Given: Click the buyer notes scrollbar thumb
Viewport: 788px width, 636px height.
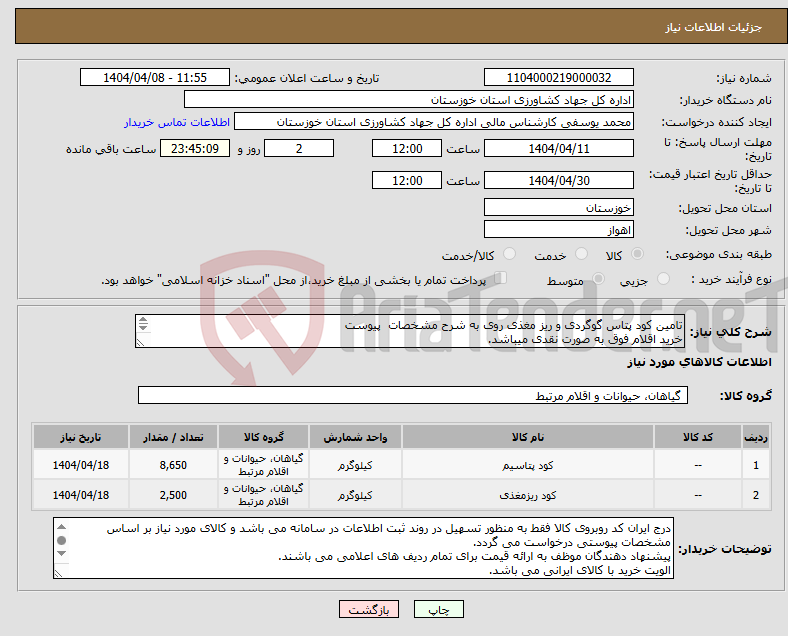Looking at the screenshot, I should [x=61, y=540].
